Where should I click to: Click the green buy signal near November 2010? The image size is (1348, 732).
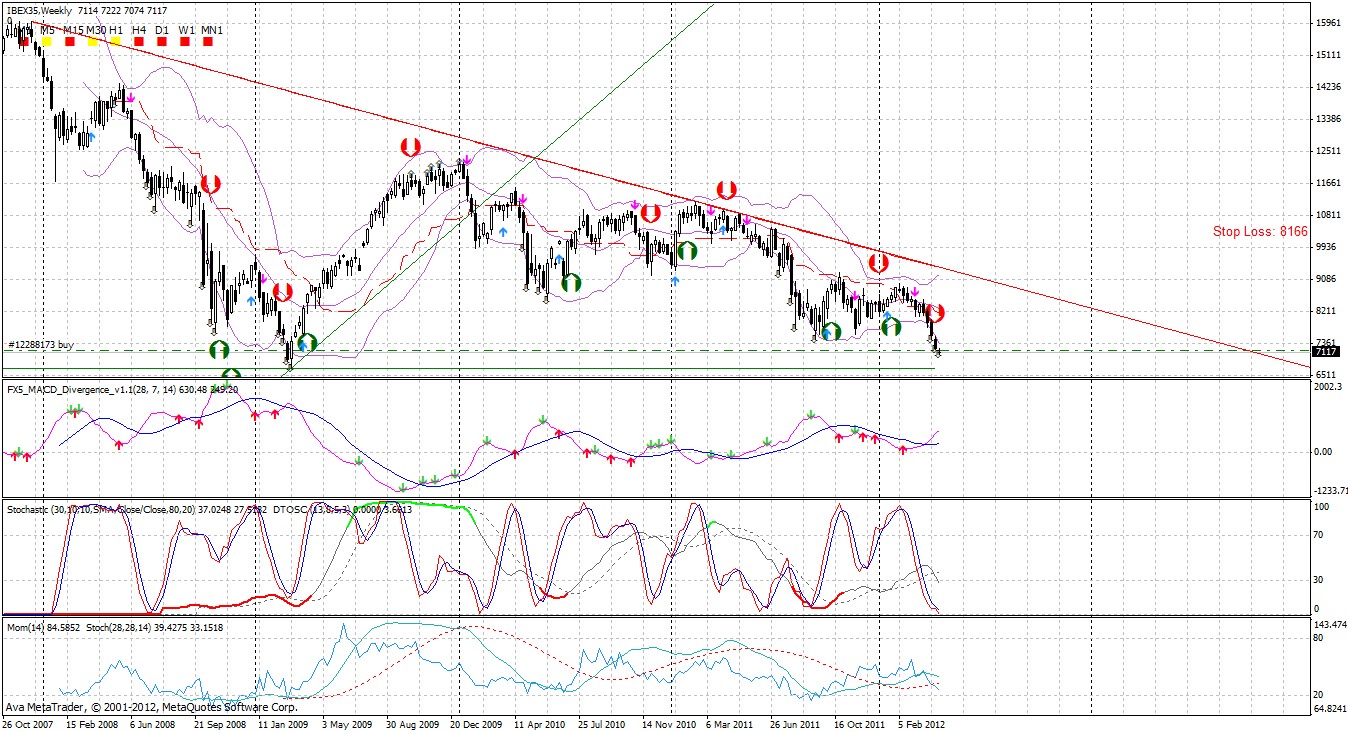point(686,250)
